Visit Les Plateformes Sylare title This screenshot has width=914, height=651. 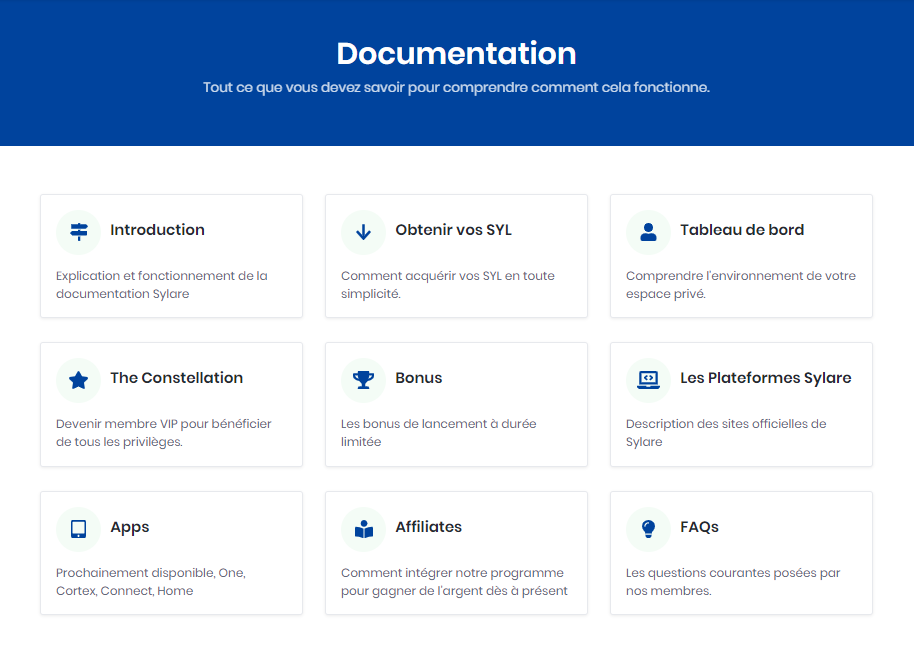tap(765, 378)
